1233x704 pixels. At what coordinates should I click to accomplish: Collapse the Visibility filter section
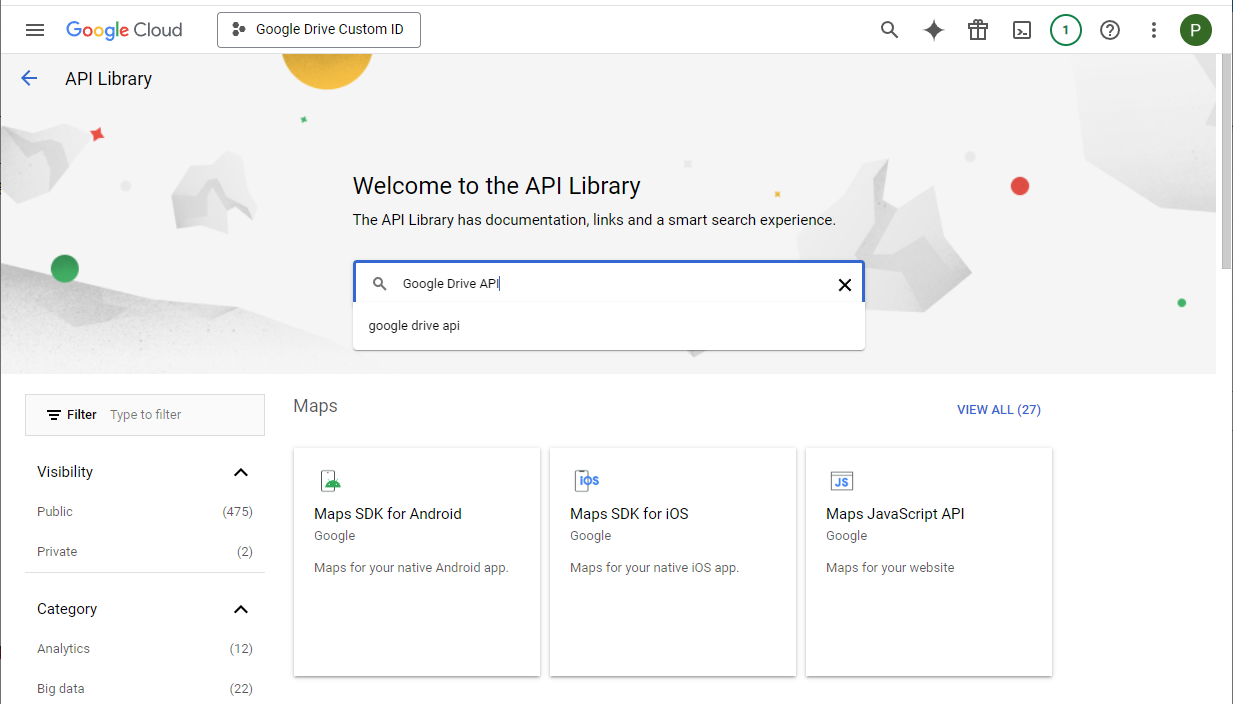[240, 472]
